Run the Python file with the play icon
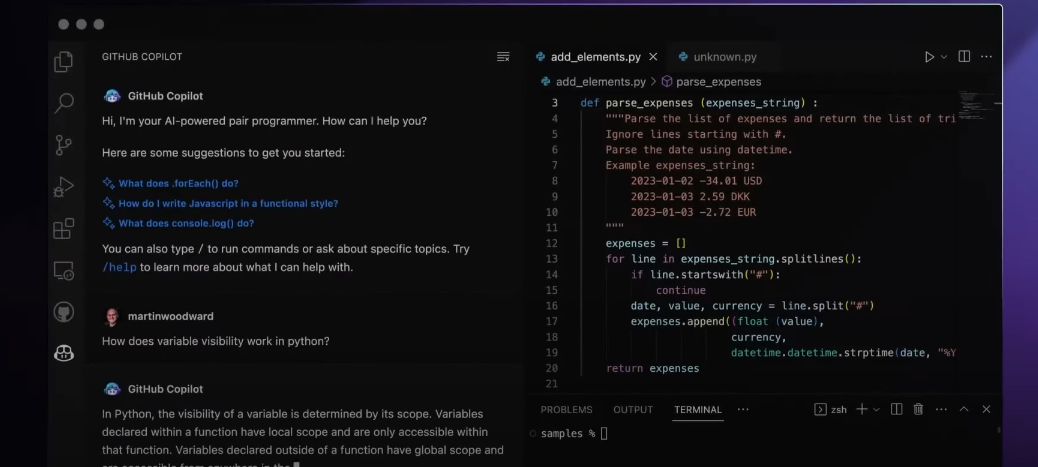 (929, 57)
